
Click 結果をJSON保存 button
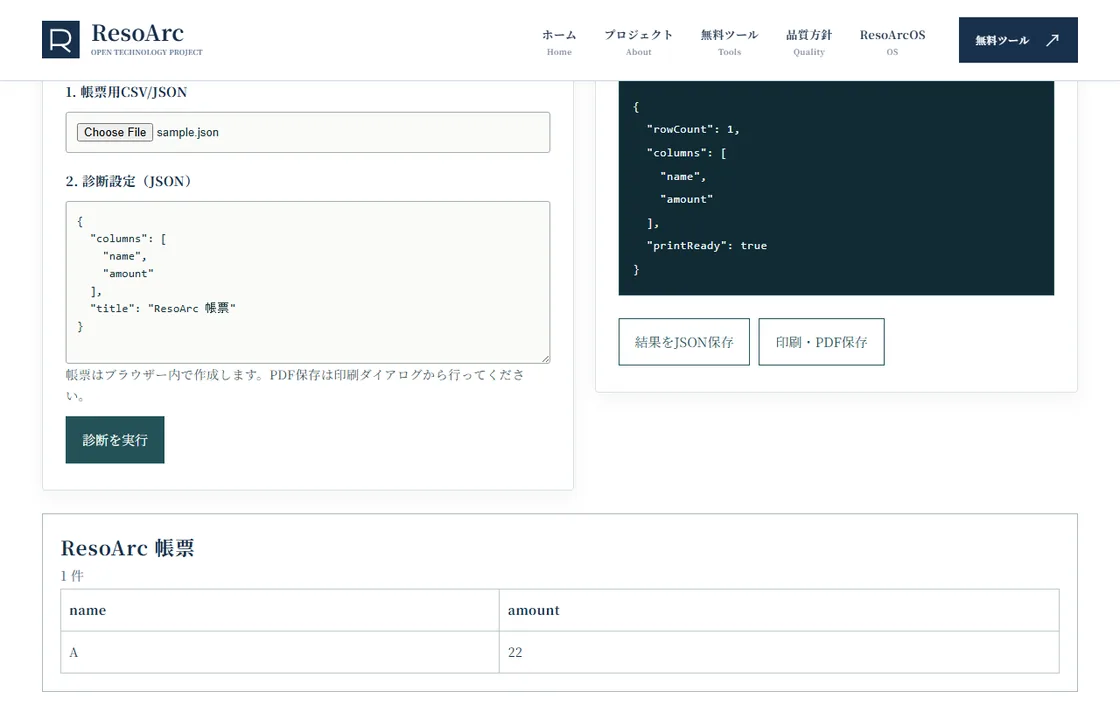tap(684, 342)
